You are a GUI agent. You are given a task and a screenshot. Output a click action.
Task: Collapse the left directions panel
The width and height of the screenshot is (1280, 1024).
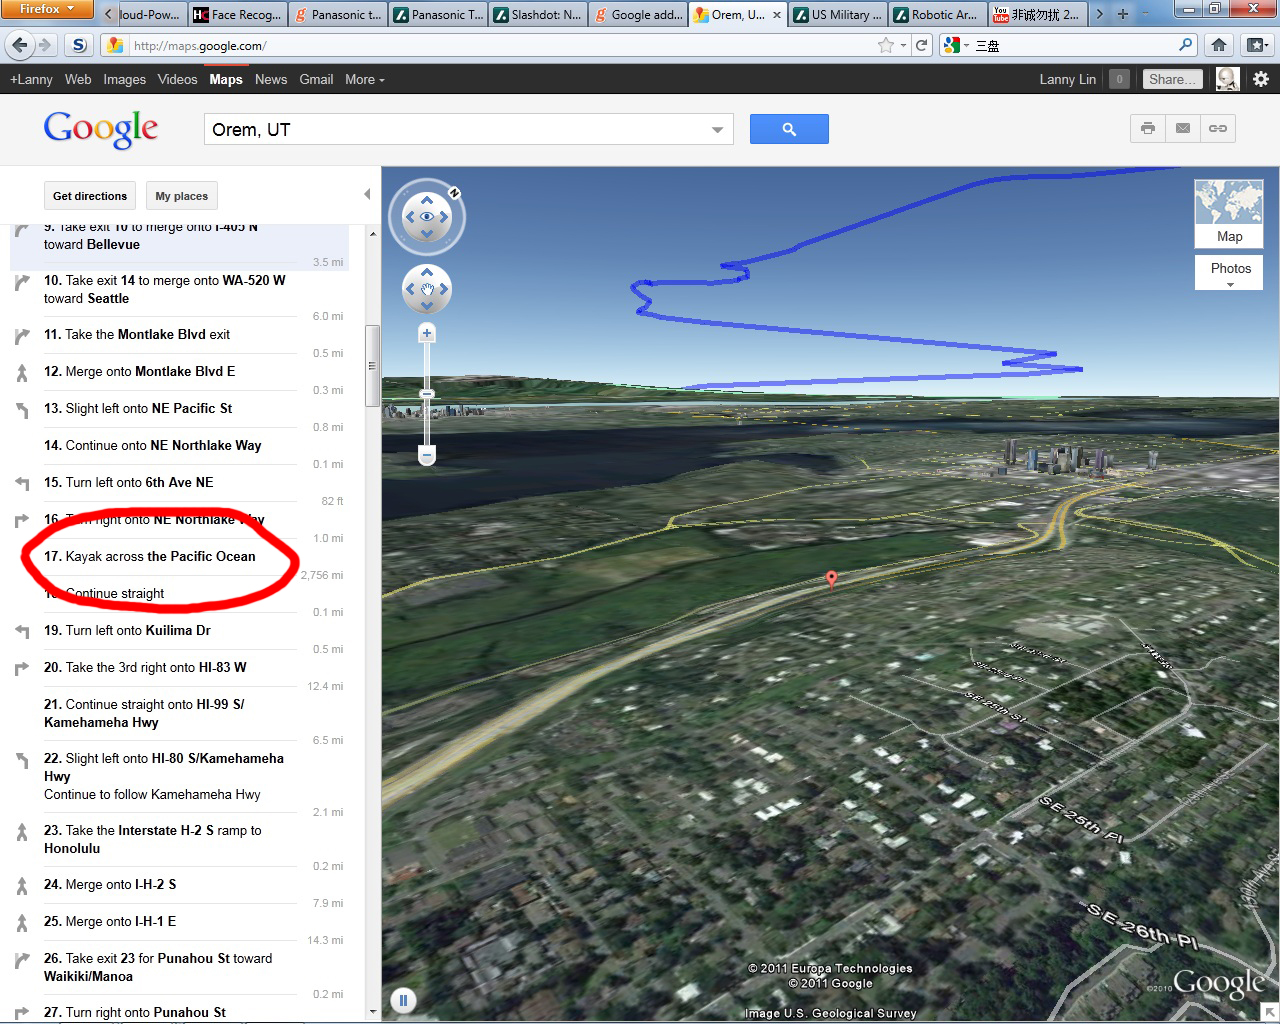[367, 194]
